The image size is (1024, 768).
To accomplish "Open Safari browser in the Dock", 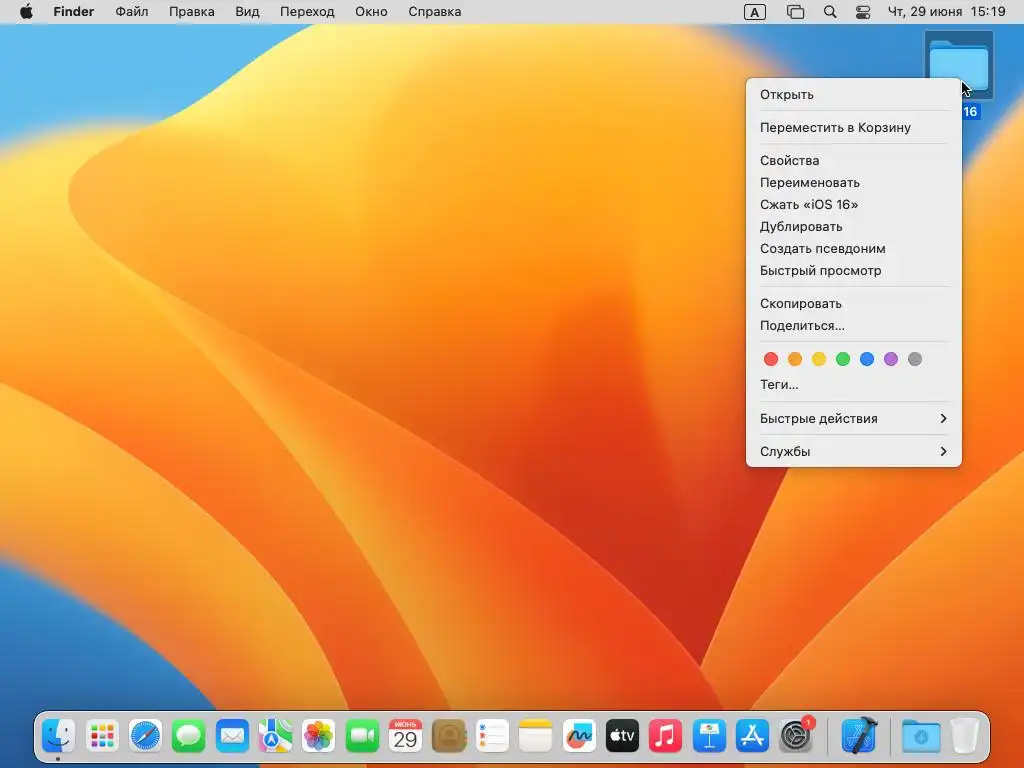I will (145, 736).
